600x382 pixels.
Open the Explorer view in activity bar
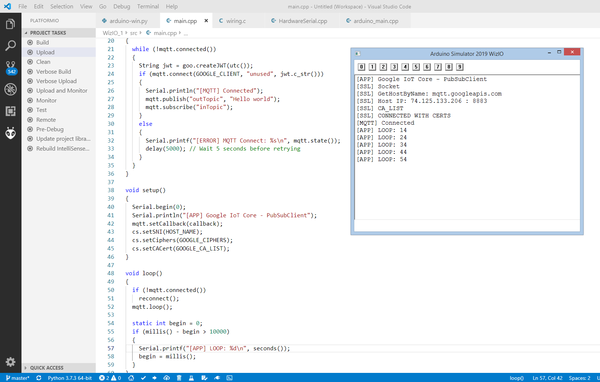click(x=10, y=24)
